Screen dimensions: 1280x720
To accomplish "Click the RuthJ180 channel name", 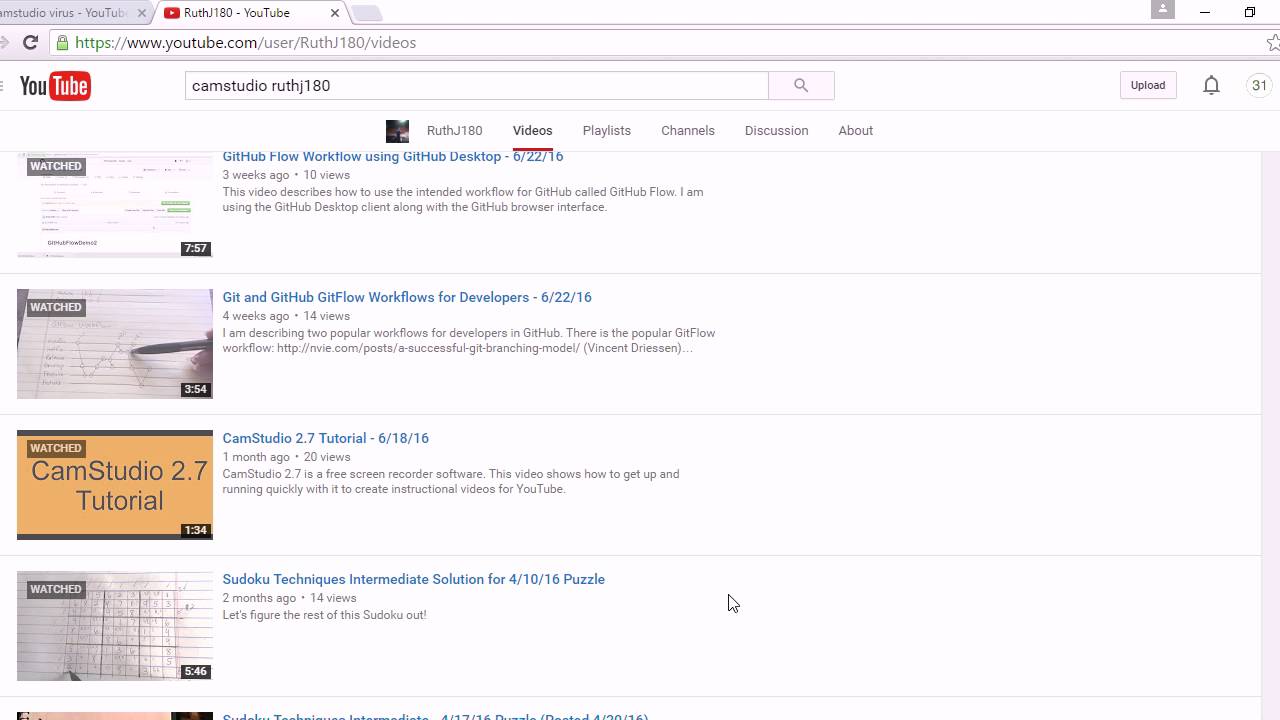I will click(454, 131).
